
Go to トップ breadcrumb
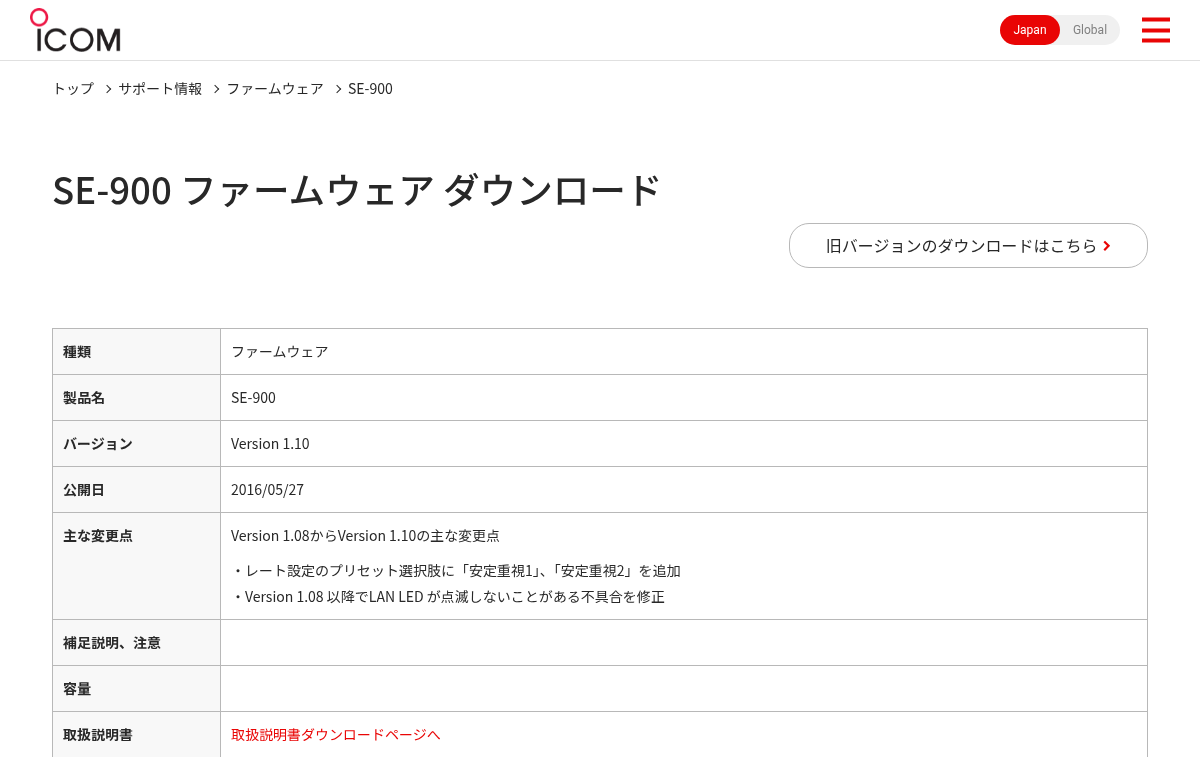tap(73, 89)
